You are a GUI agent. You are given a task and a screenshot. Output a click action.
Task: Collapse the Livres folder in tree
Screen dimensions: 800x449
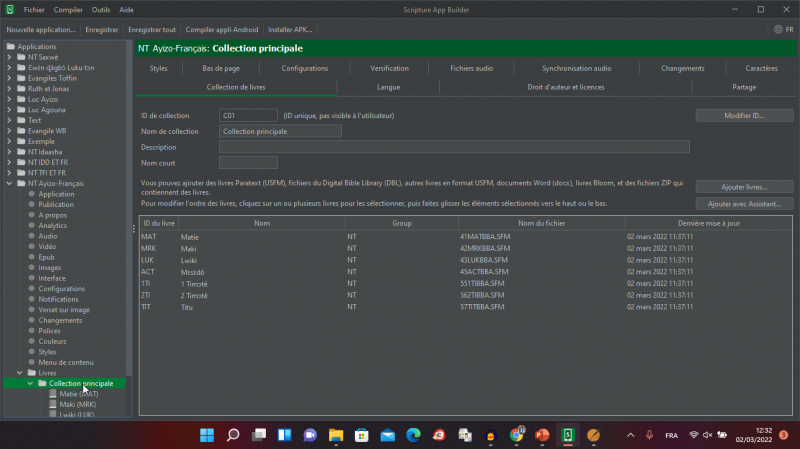tap(20, 373)
